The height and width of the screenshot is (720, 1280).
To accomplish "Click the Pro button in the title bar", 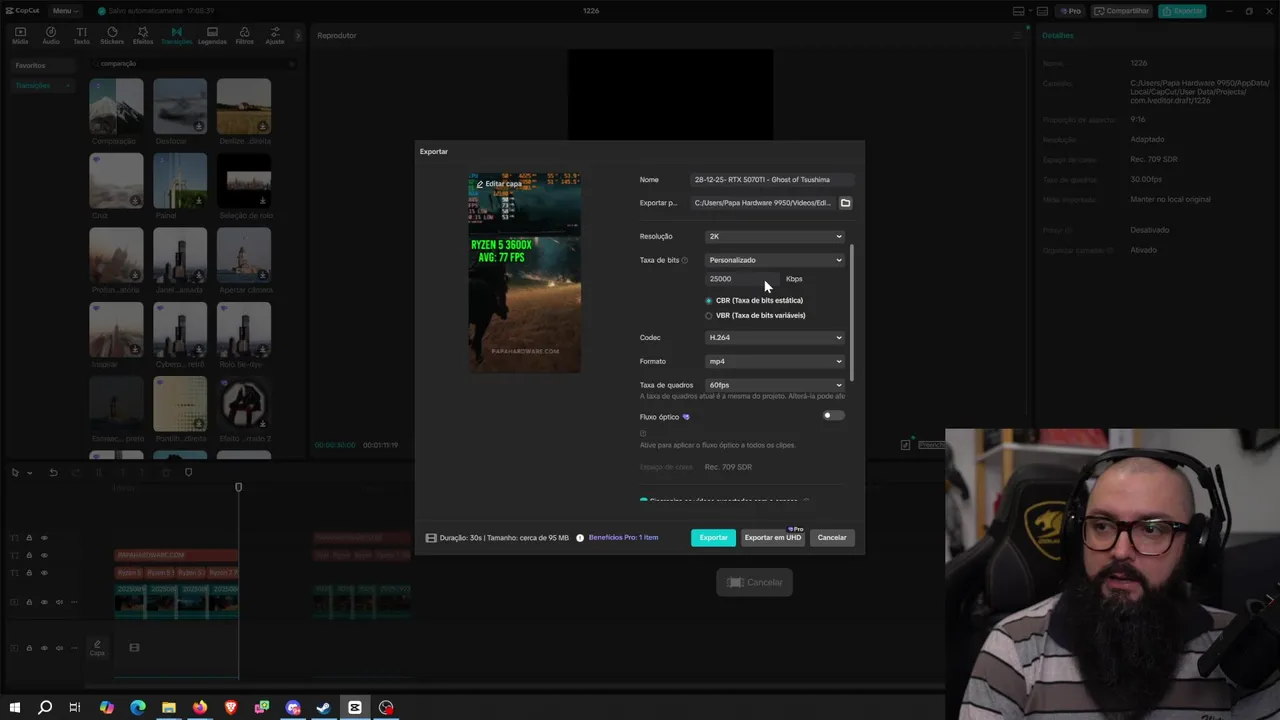I will 1071,11.
